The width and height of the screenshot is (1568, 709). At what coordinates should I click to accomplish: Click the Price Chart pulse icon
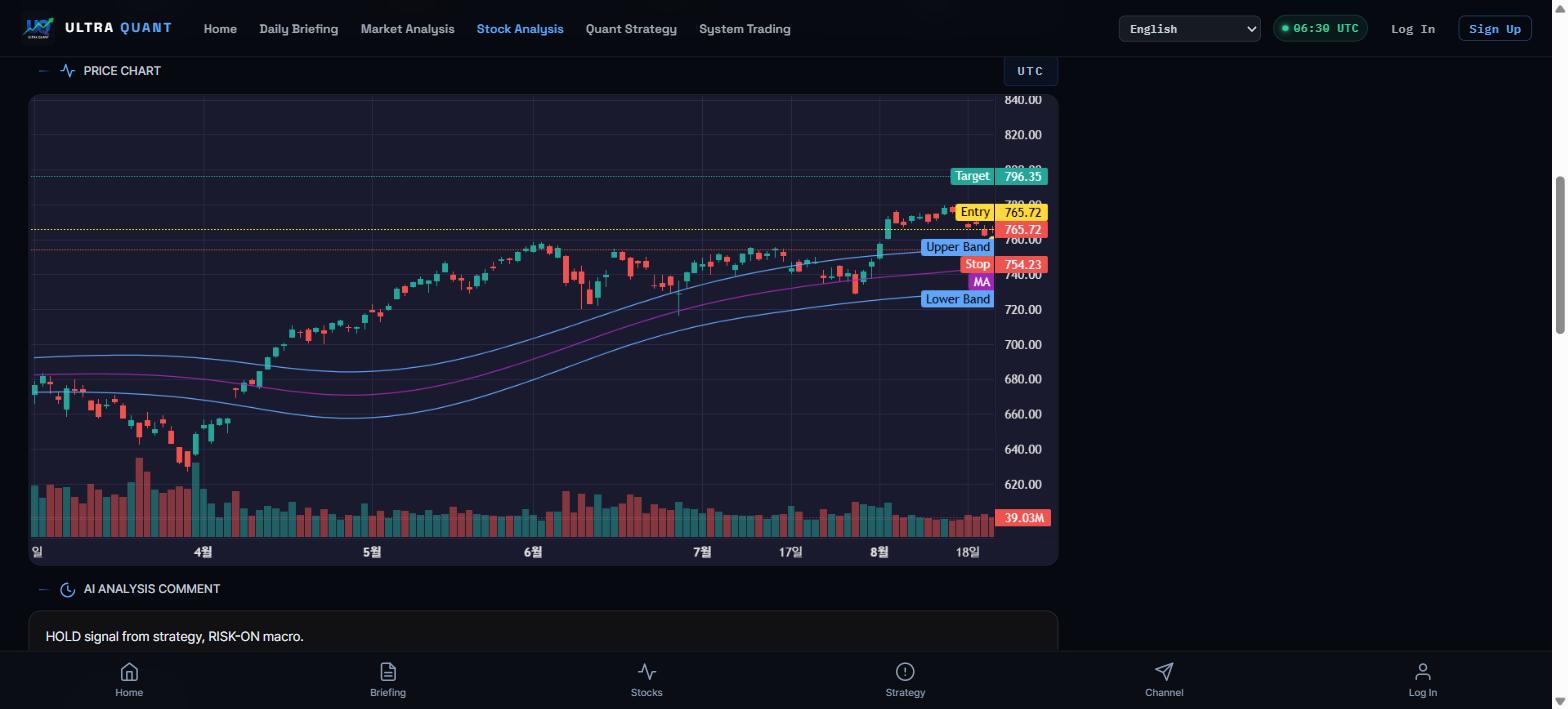(x=67, y=71)
